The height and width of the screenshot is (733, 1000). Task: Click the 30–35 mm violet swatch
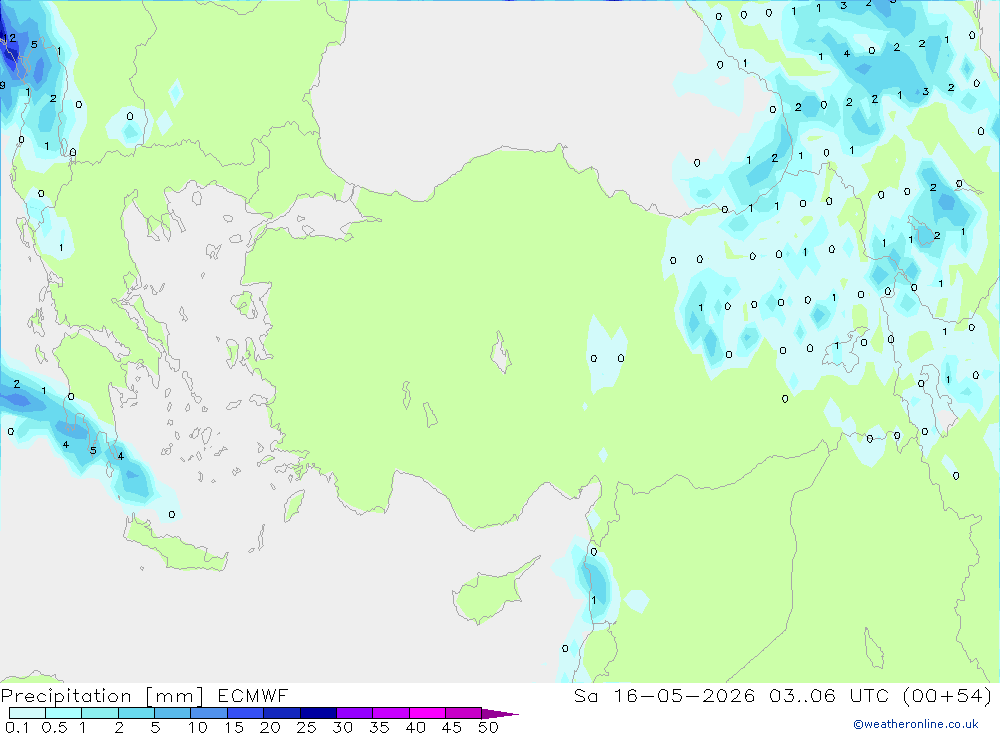(355, 713)
